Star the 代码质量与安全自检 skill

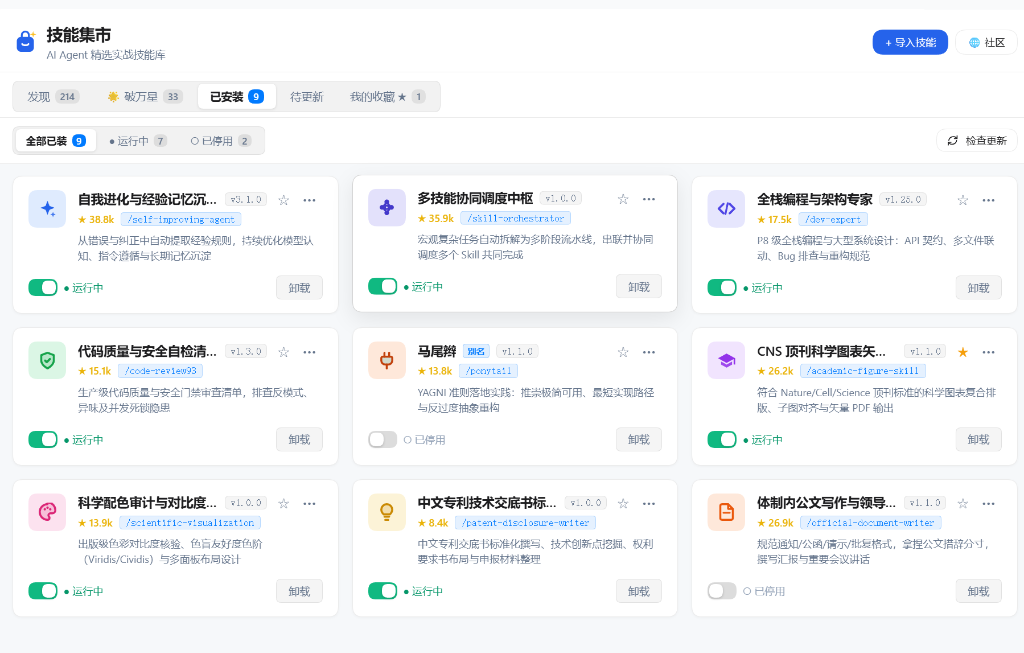pos(283,352)
